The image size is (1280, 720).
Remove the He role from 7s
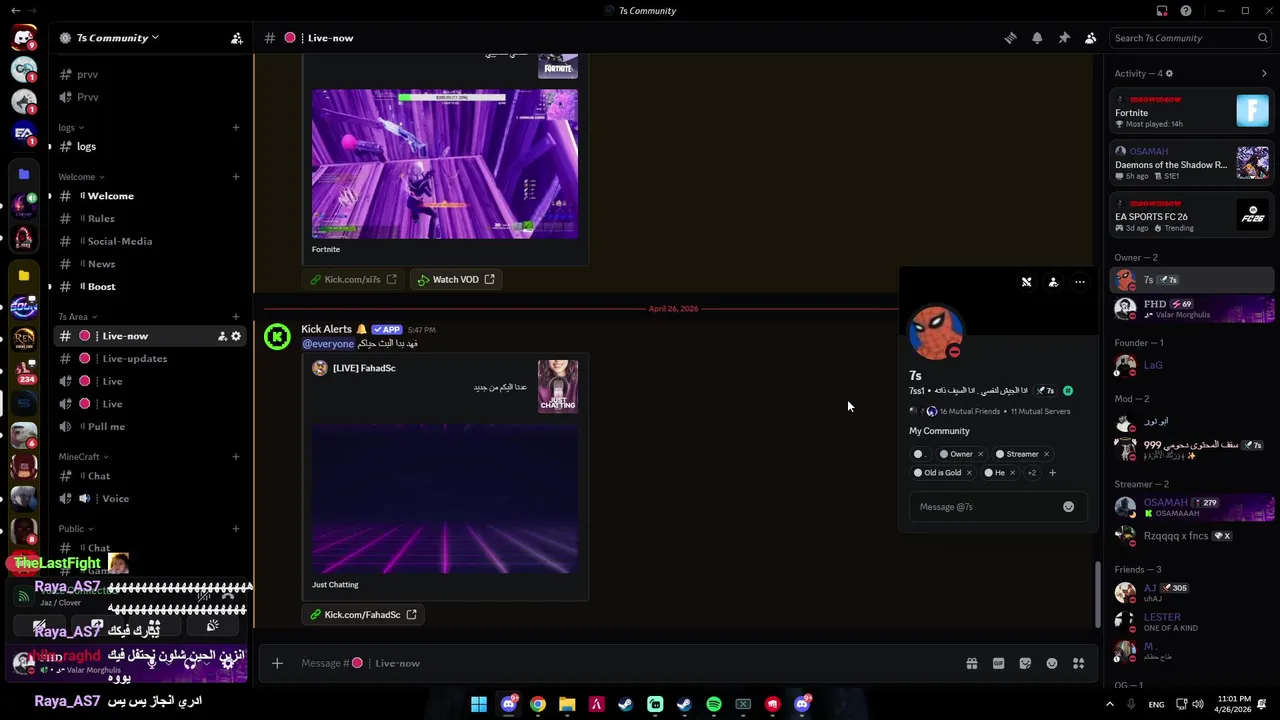[1012, 473]
